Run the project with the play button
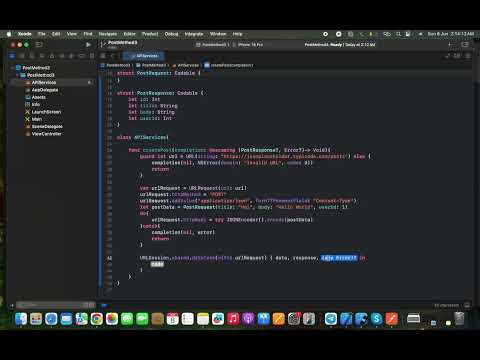The image size is (480, 360). (x=88, y=45)
